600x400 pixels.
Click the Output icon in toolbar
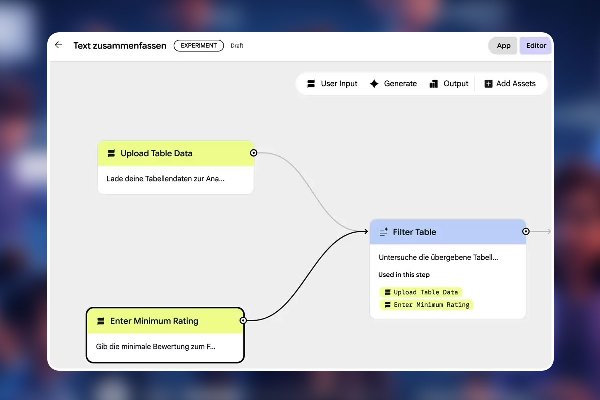tap(434, 83)
